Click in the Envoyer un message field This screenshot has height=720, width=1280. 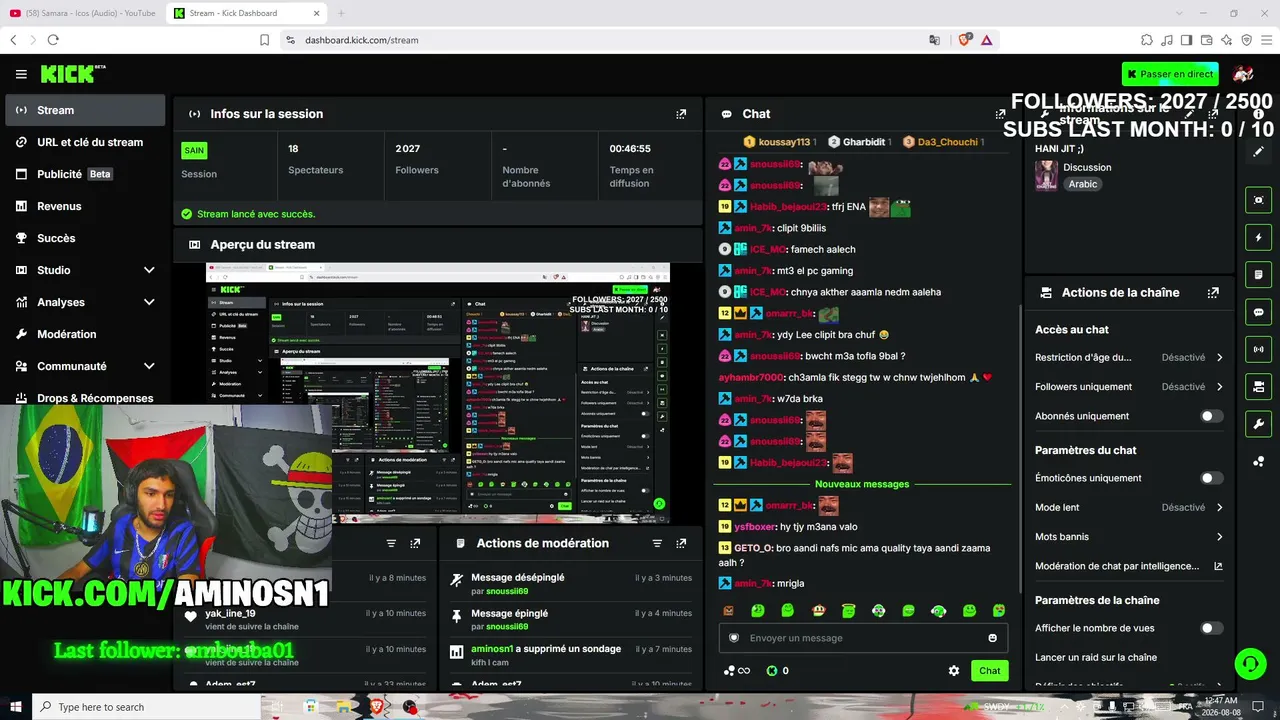coord(863,638)
